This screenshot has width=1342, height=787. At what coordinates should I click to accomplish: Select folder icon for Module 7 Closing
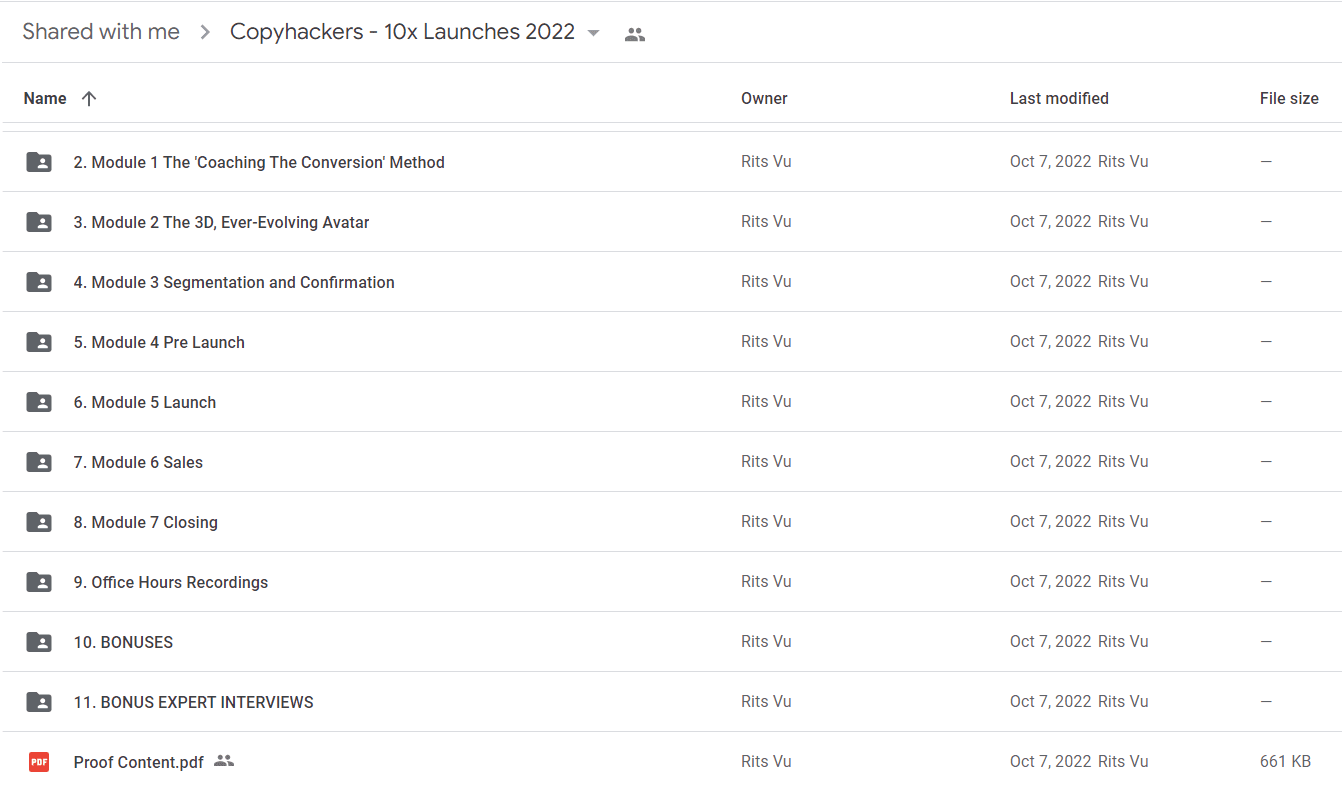39,522
